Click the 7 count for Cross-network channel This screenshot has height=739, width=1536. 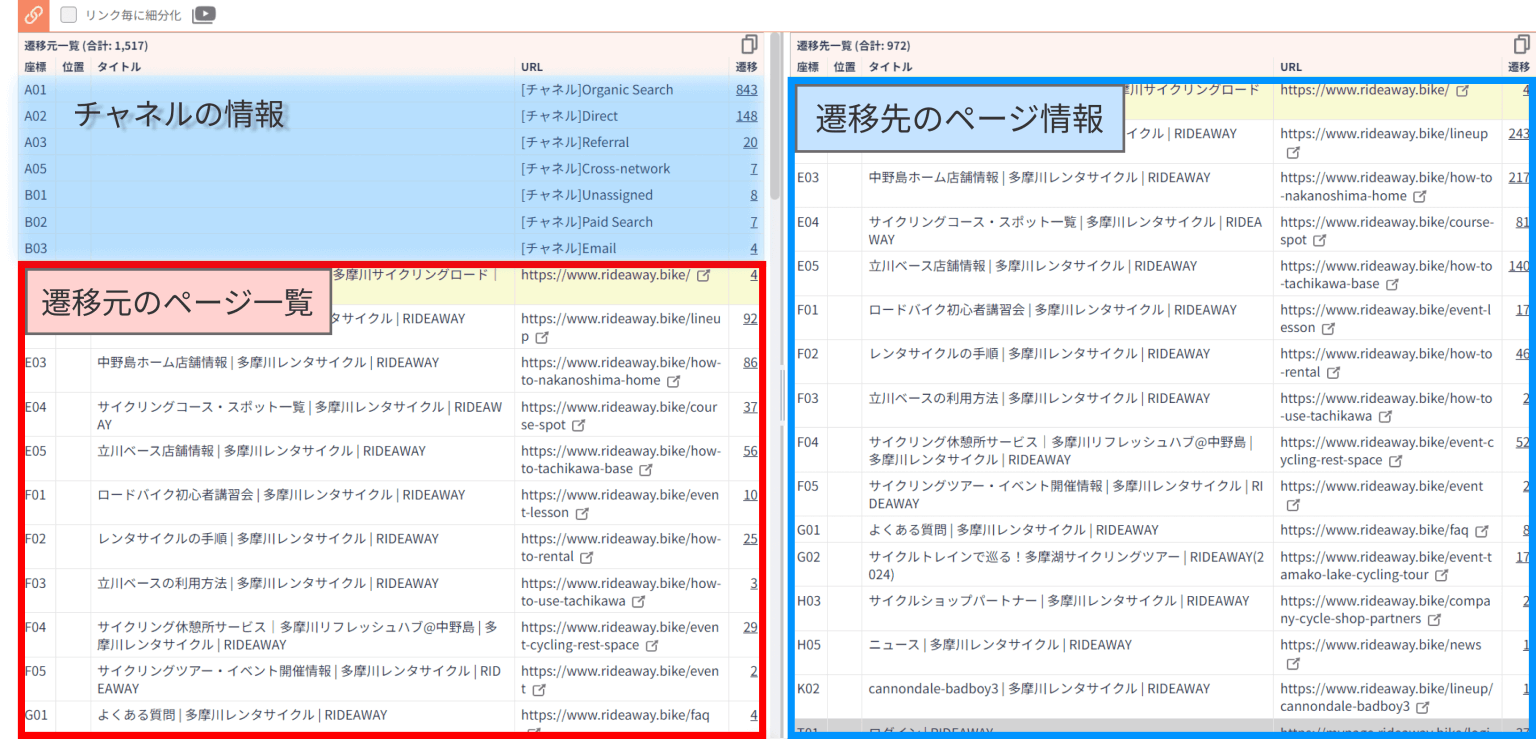coord(754,169)
